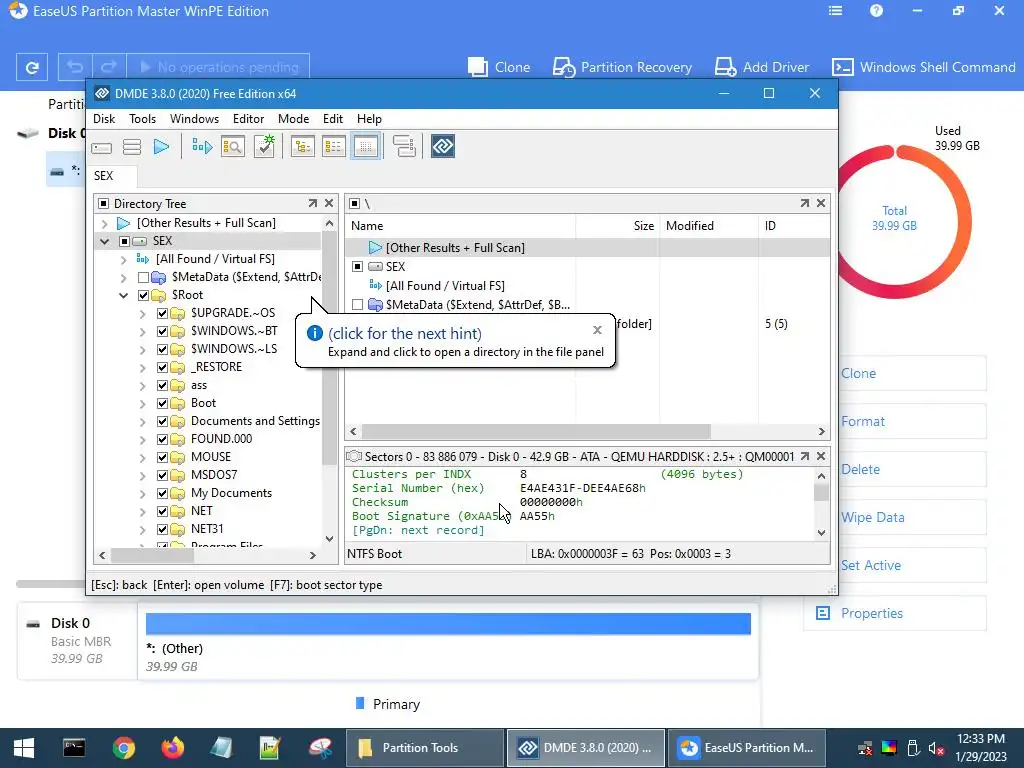This screenshot has width=1024, height=768.
Task: Click the EaseUS undo arrow icon
Action: (x=75, y=67)
